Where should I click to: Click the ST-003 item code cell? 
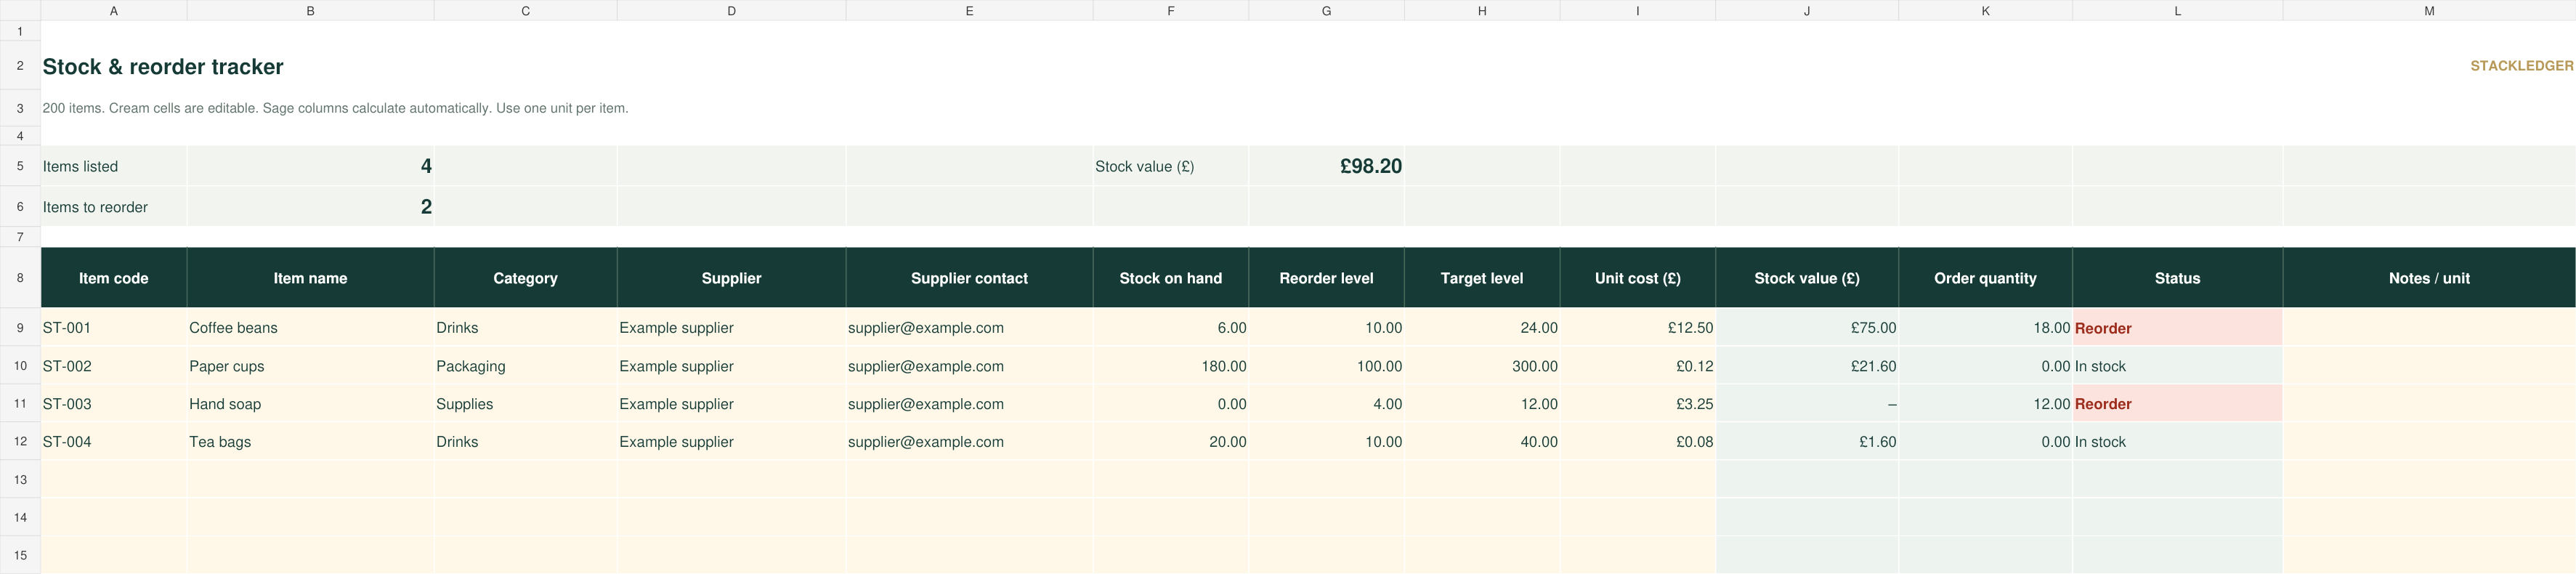tap(113, 404)
